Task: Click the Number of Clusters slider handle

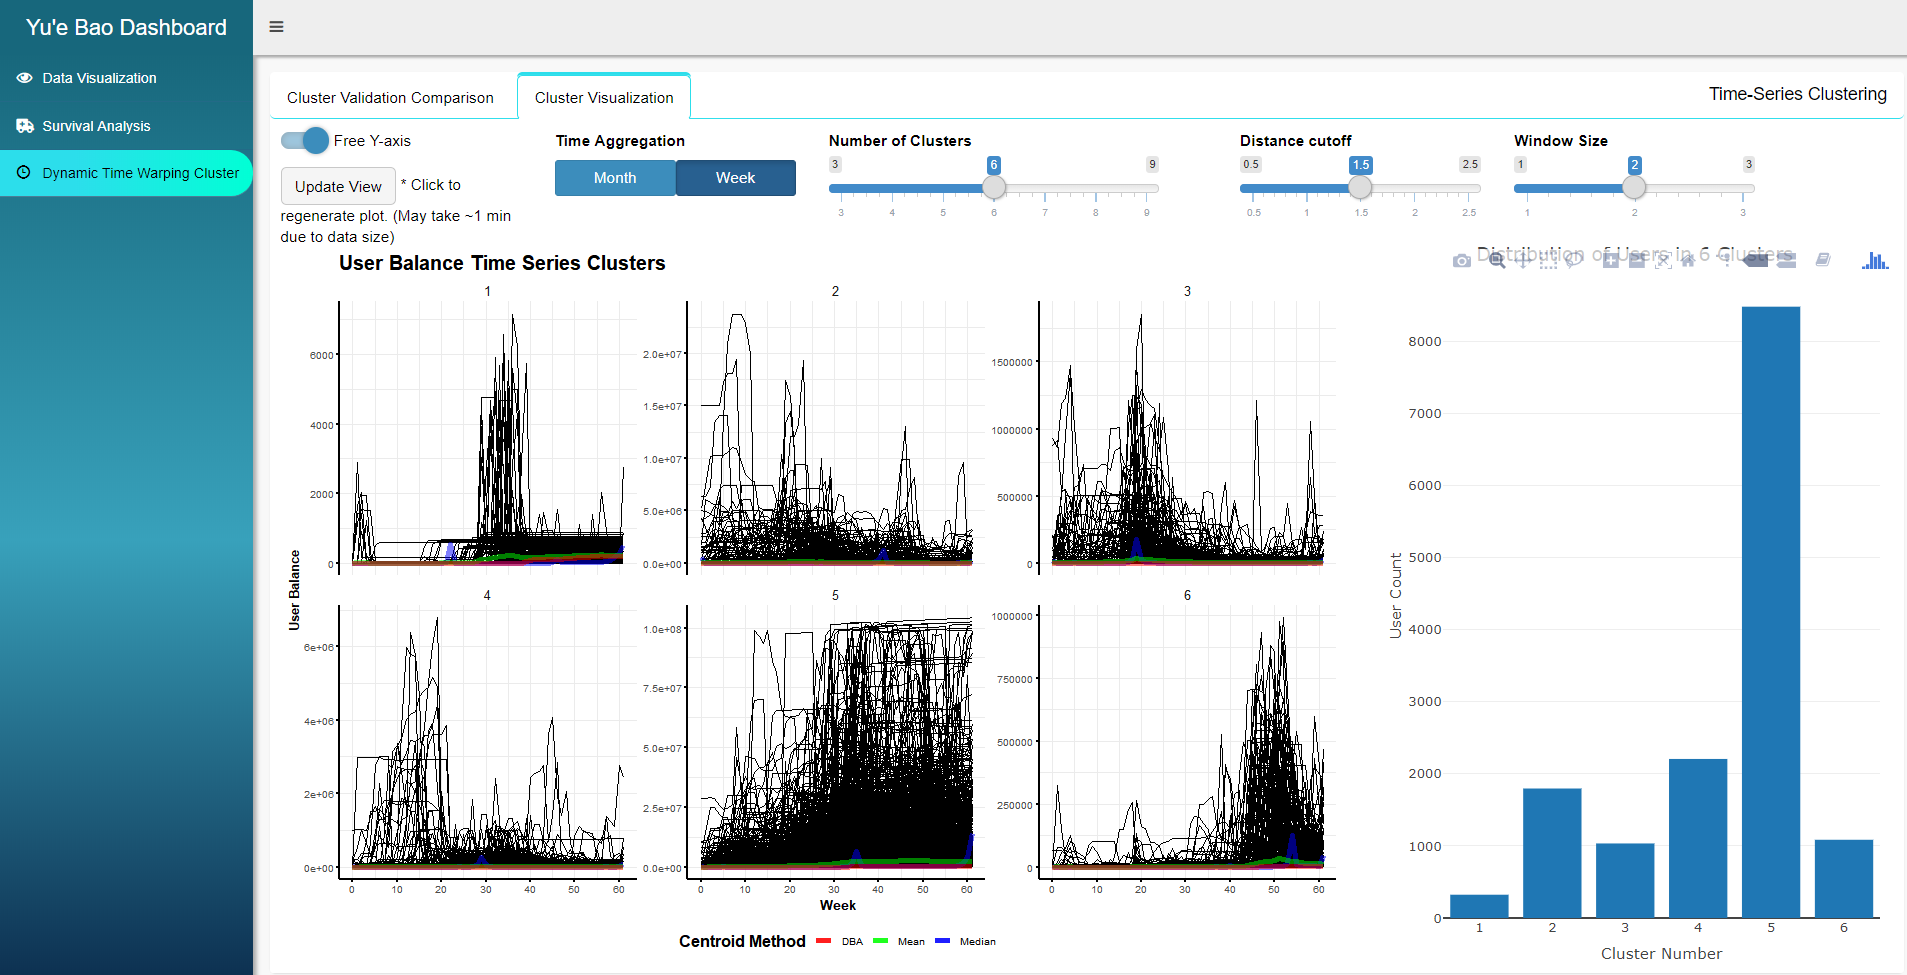Action: (x=994, y=188)
